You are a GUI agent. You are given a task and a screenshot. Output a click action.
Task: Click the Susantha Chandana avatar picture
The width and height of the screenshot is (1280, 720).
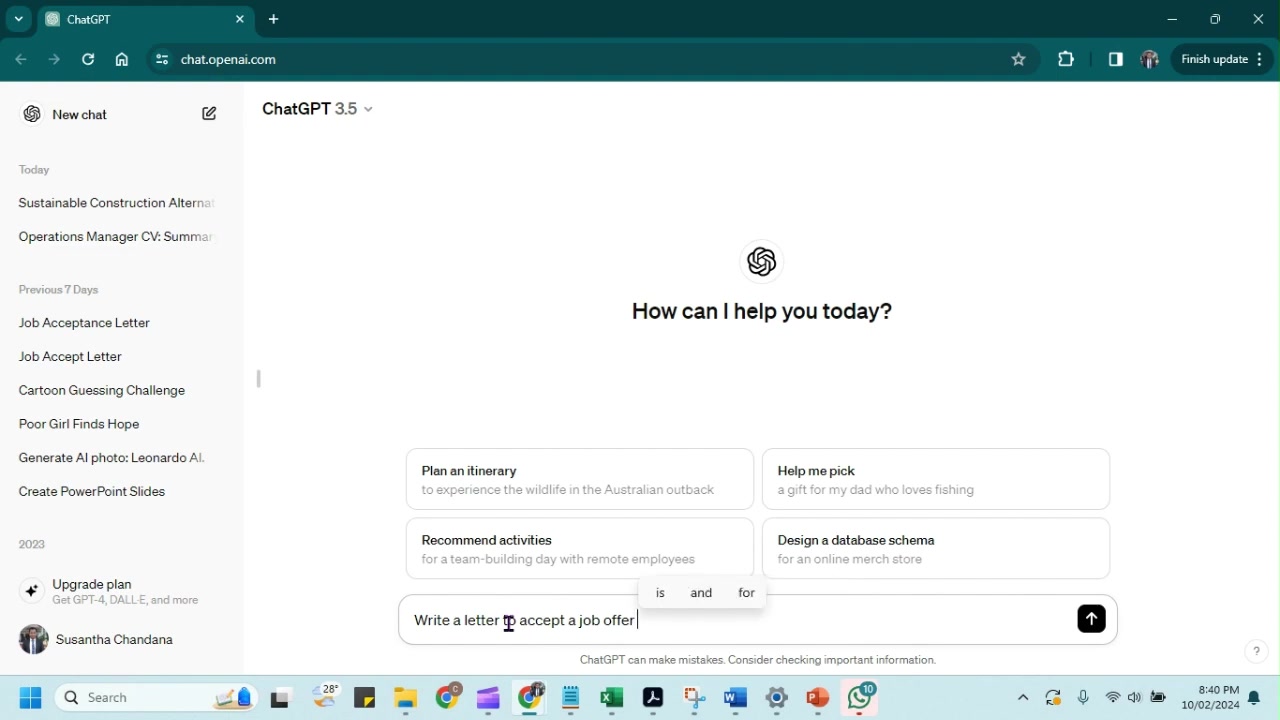[33, 640]
